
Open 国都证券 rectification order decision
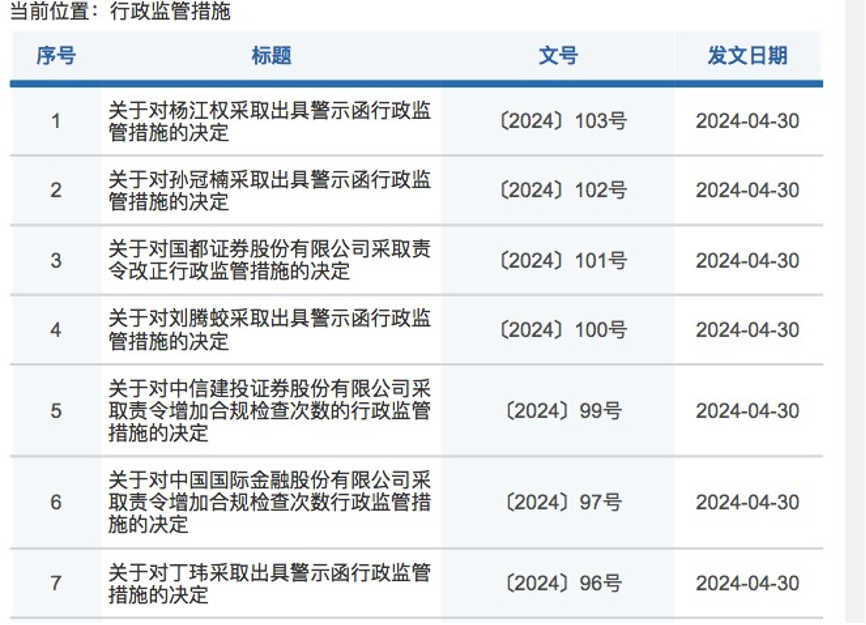pyautogui.click(x=270, y=260)
